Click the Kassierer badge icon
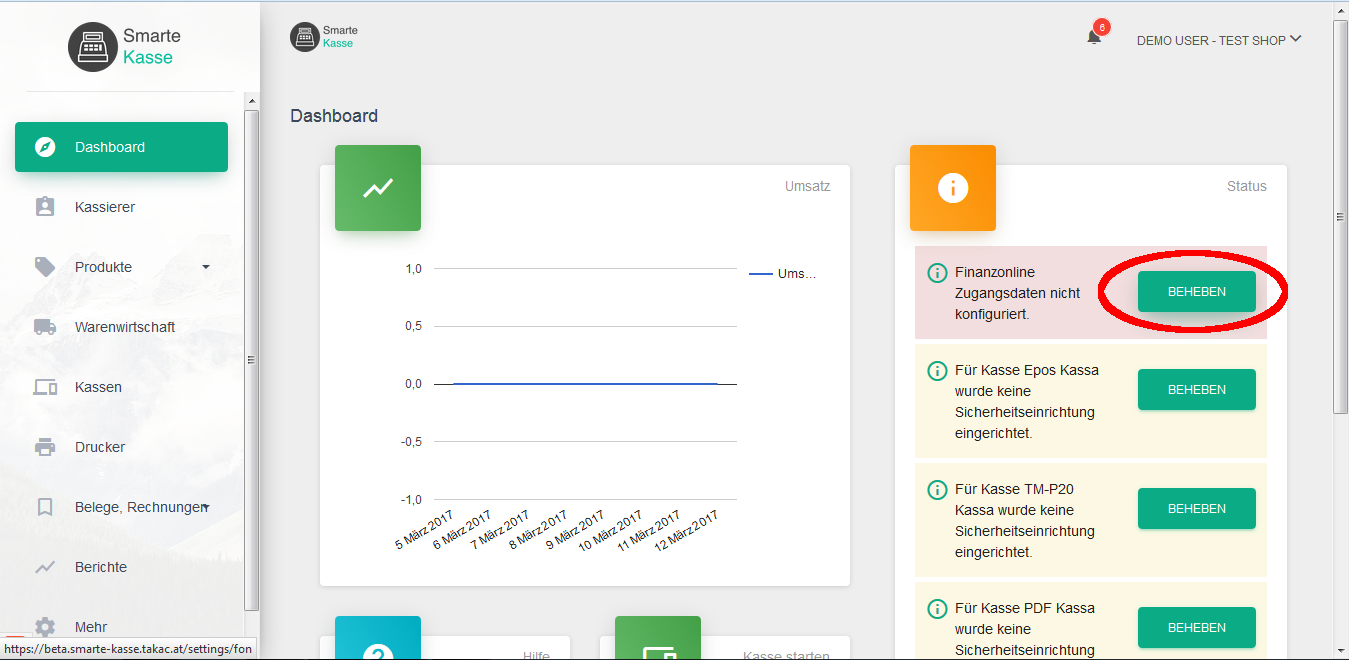 45,207
